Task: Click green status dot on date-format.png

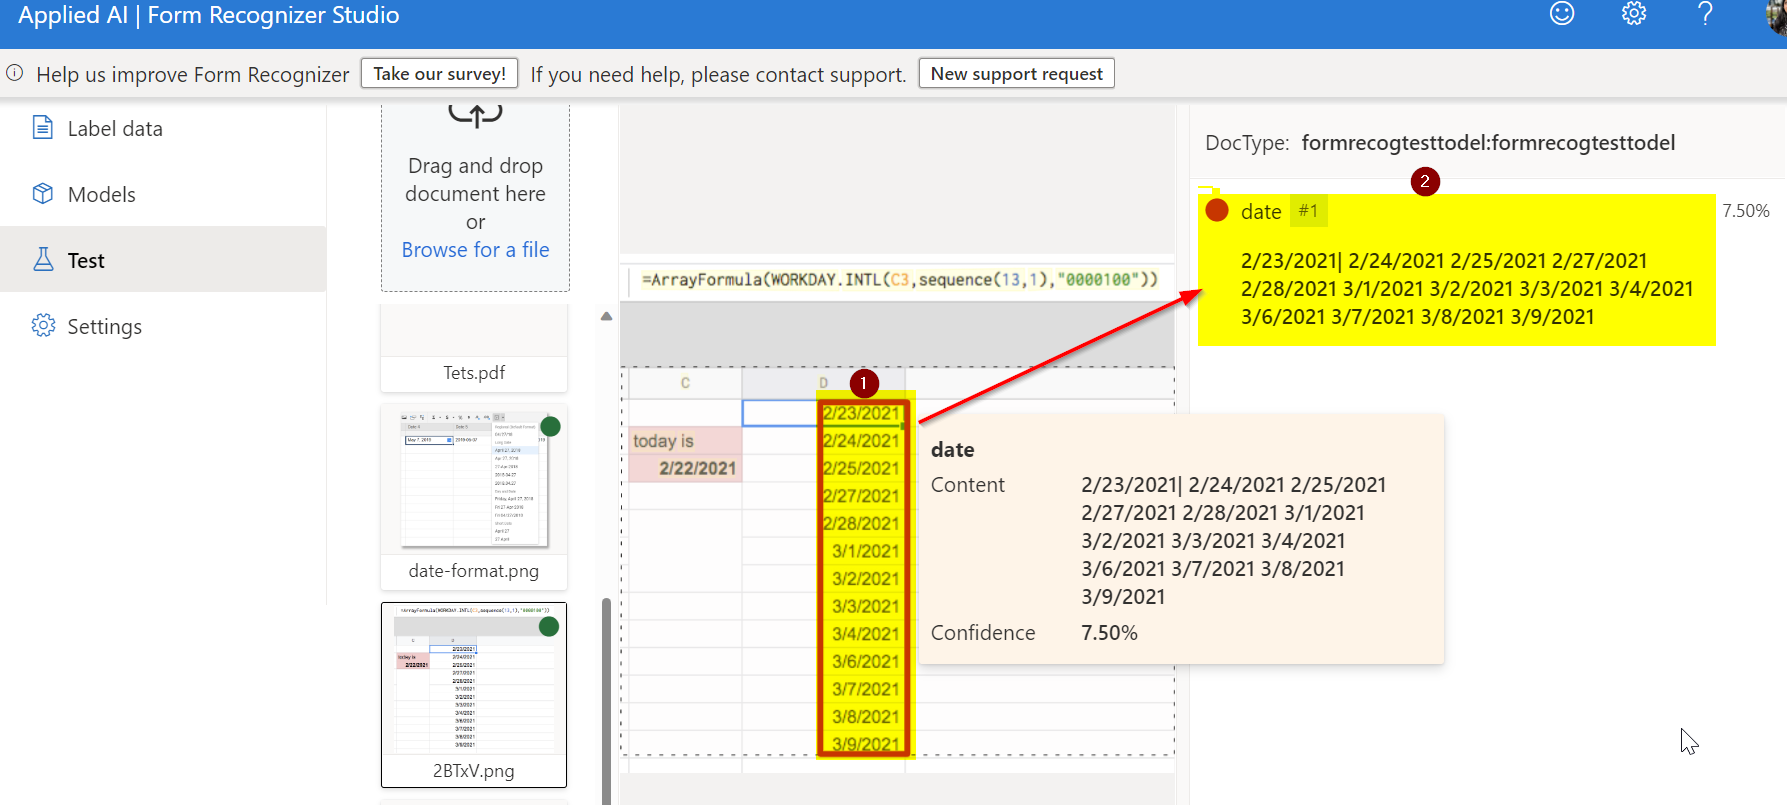Action: (550, 426)
